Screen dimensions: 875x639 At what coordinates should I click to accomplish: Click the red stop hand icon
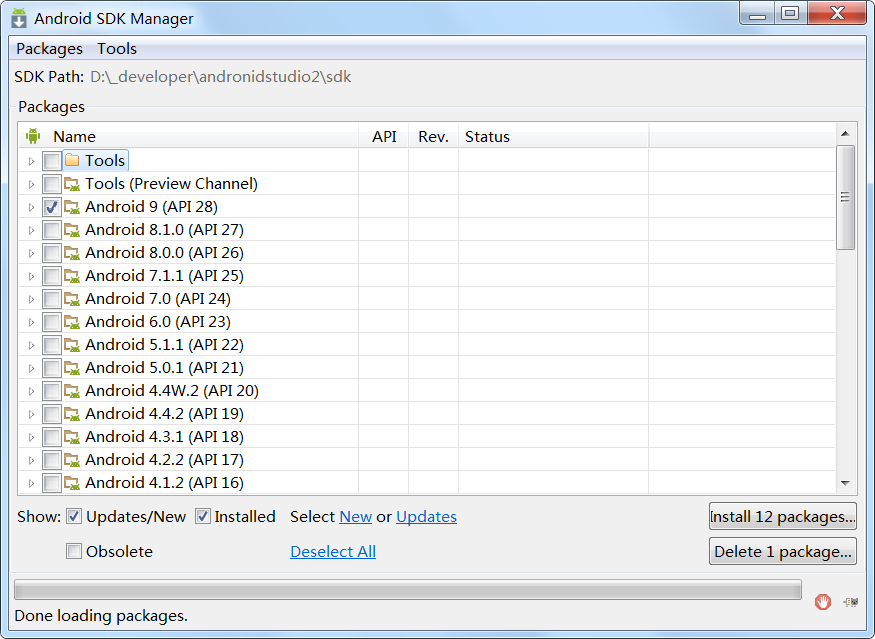pos(823,602)
